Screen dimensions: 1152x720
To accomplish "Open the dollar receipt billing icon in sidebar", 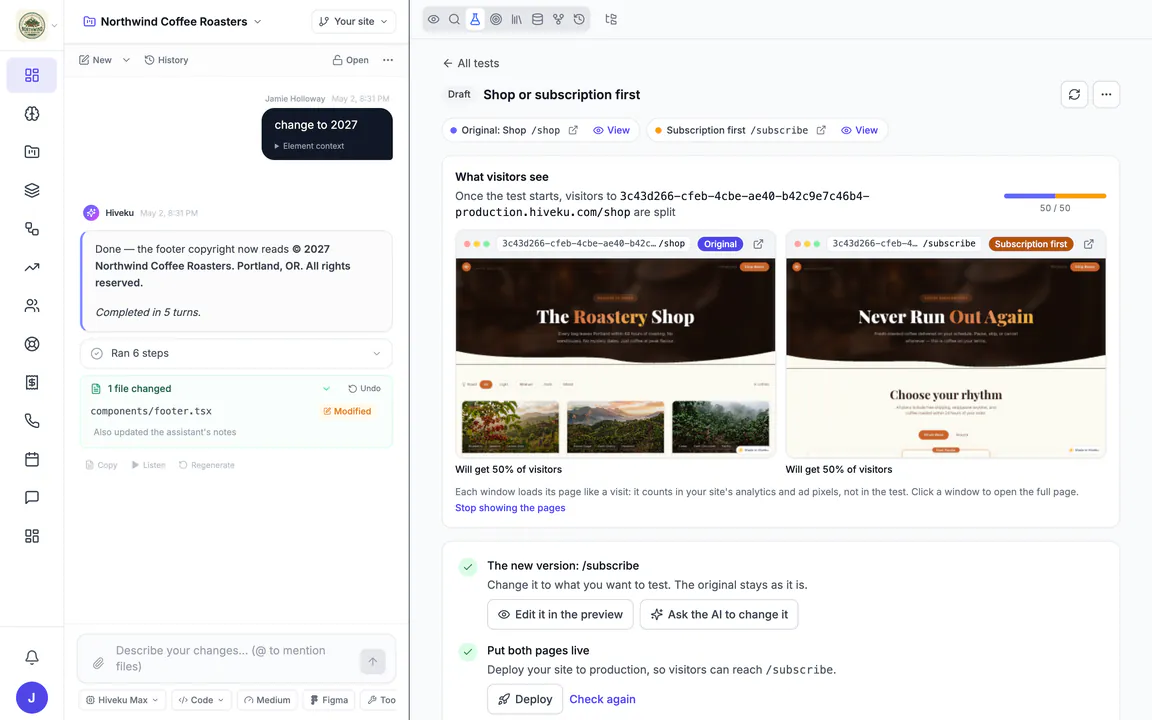I will 32,382.
